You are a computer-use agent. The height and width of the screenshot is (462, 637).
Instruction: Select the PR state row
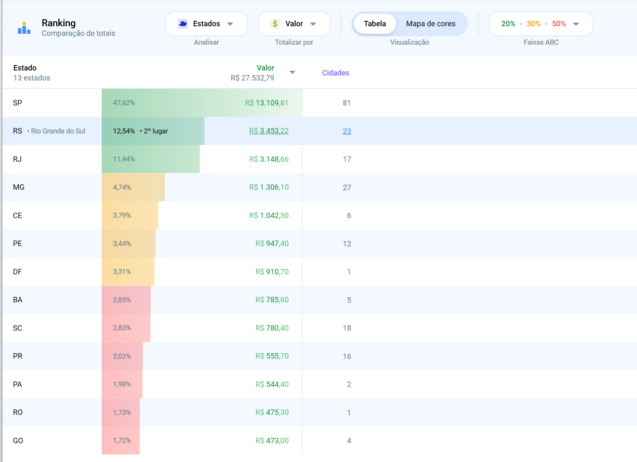(320, 356)
